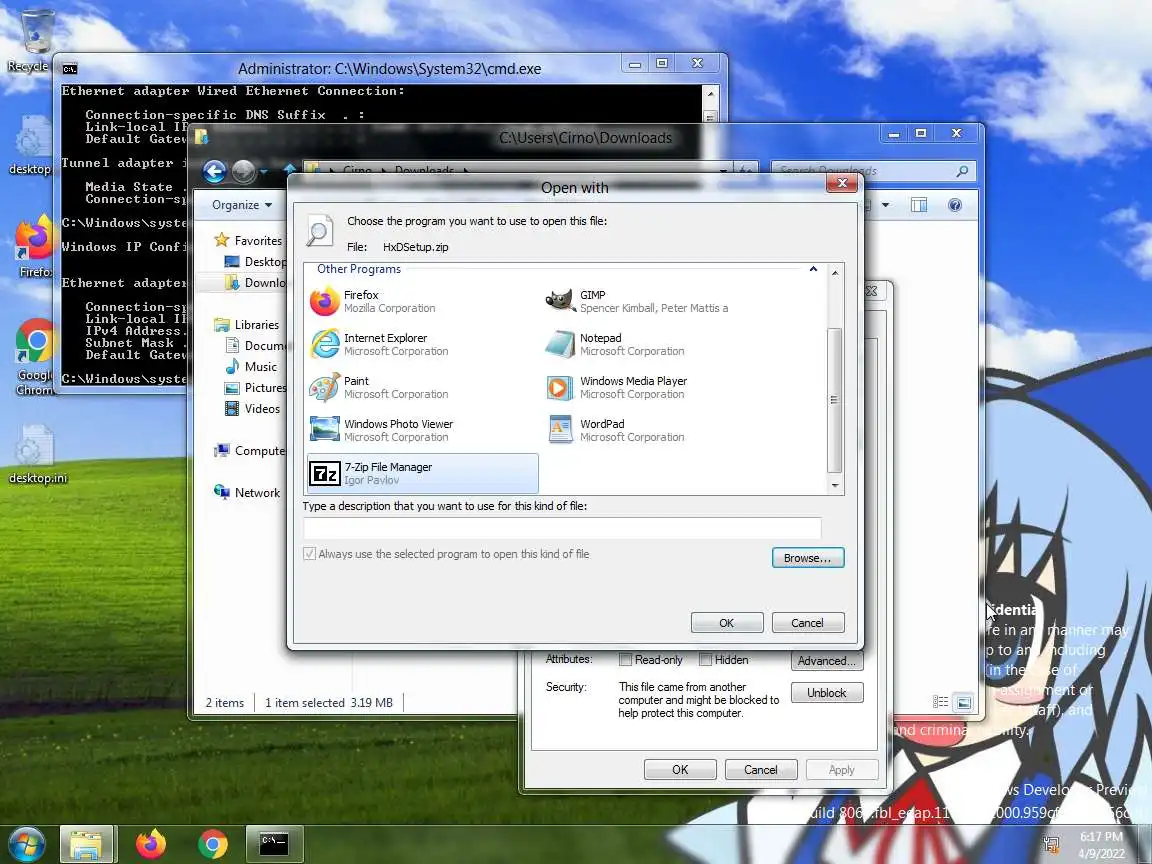Click the file description text field
Viewport: 1152px width, 864px height.
[x=562, y=528]
